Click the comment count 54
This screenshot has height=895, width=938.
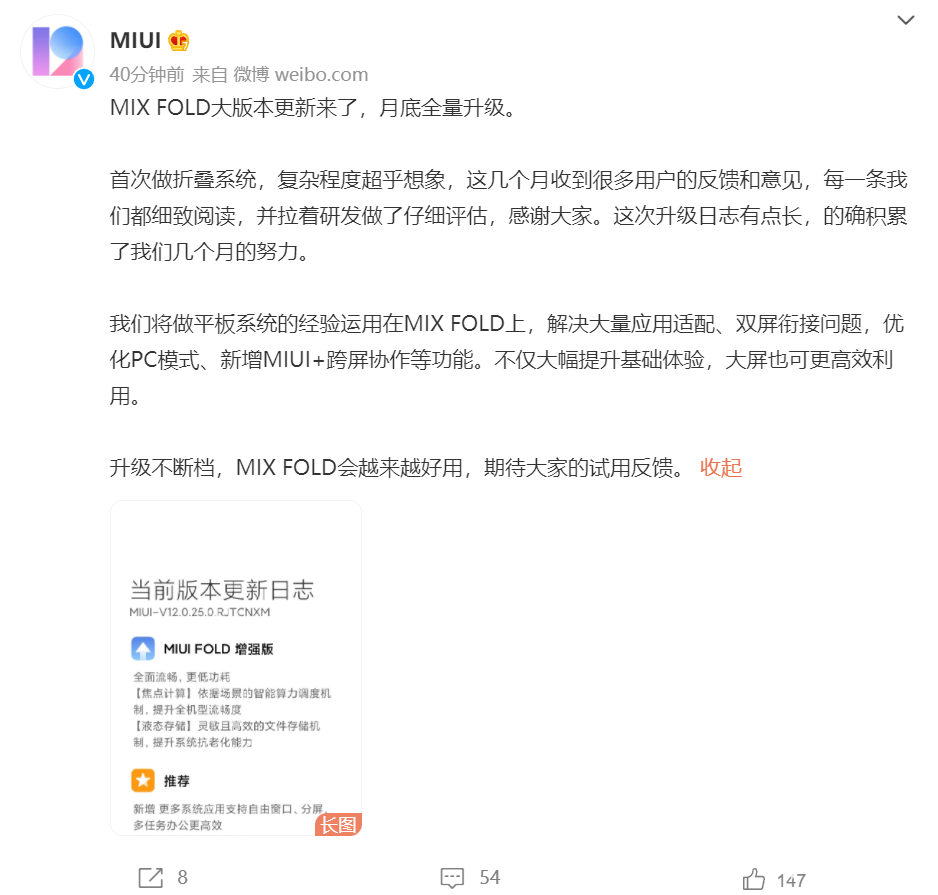point(490,878)
